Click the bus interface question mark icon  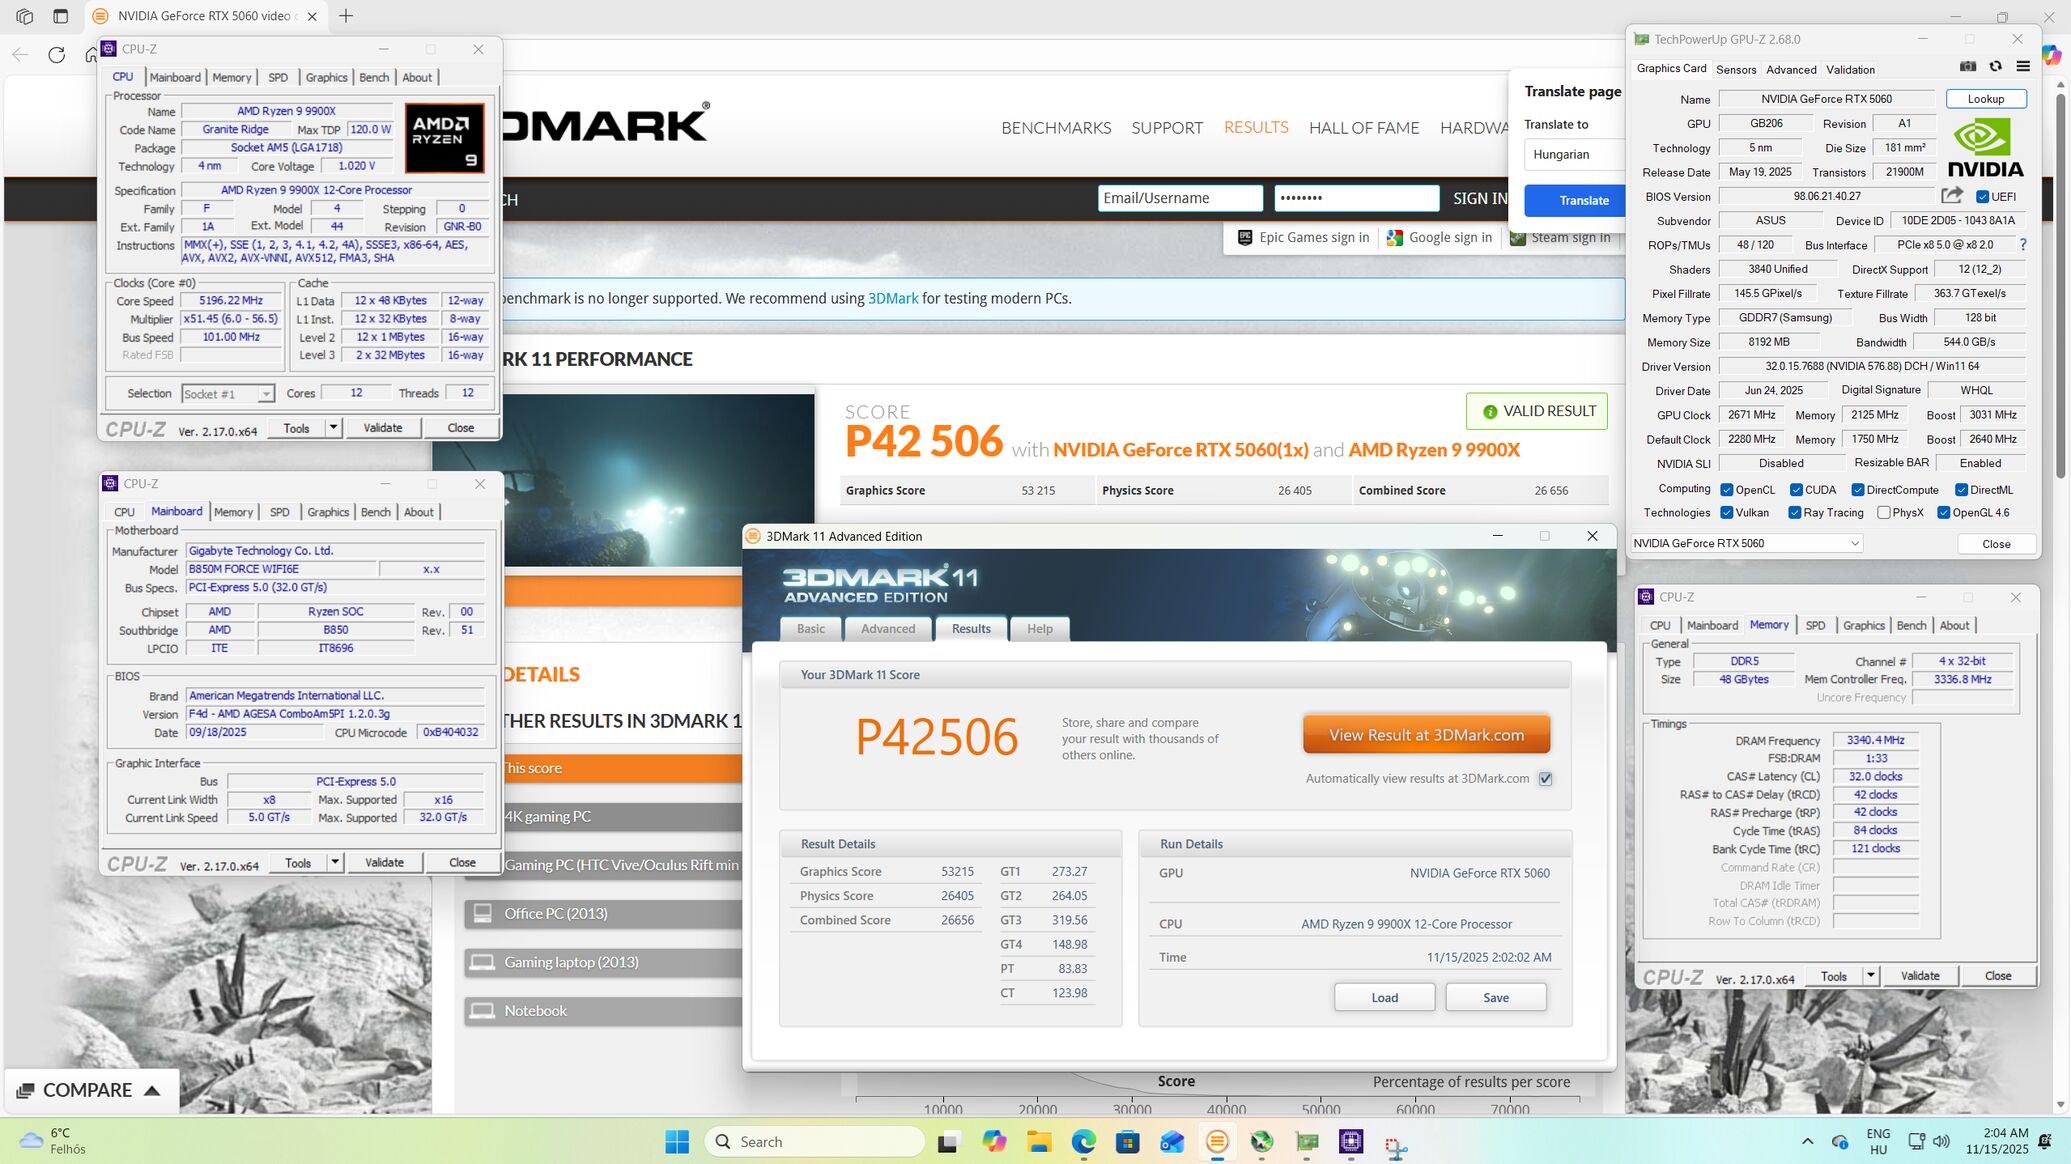(2023, 245)
